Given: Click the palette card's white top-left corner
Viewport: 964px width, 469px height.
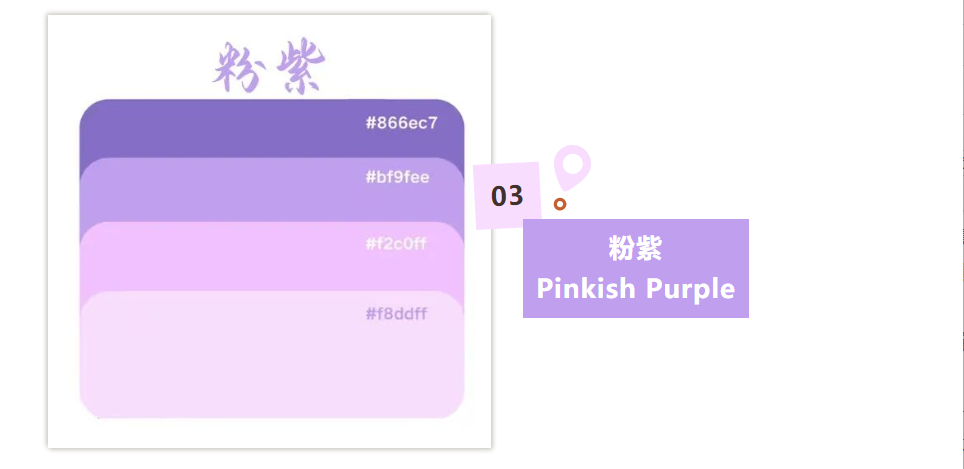Looking at the screenshot, I should (58, 26).
